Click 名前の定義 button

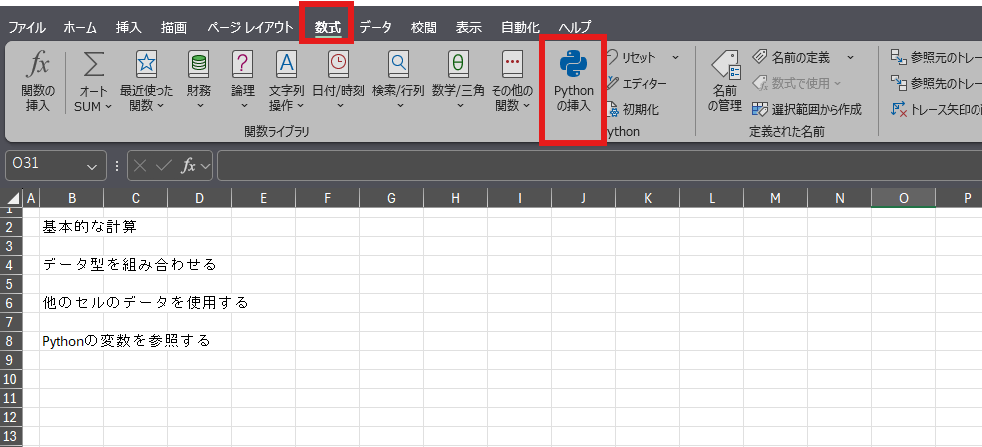(x=791, y=58)
